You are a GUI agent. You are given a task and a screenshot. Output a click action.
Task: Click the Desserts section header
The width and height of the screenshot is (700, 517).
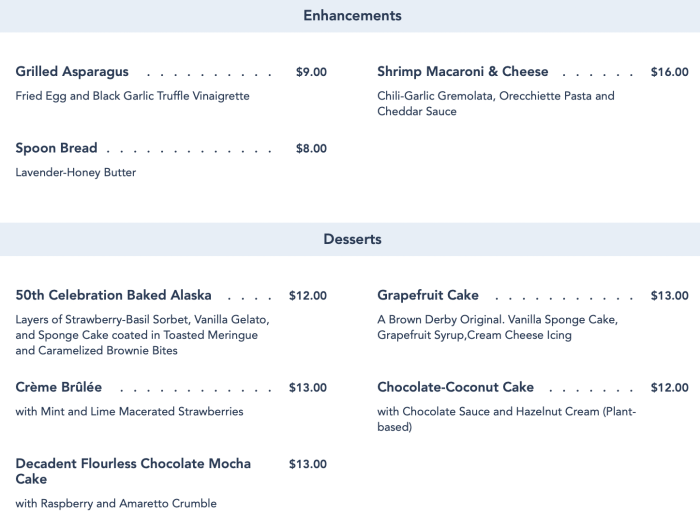[x=352, y=240]
